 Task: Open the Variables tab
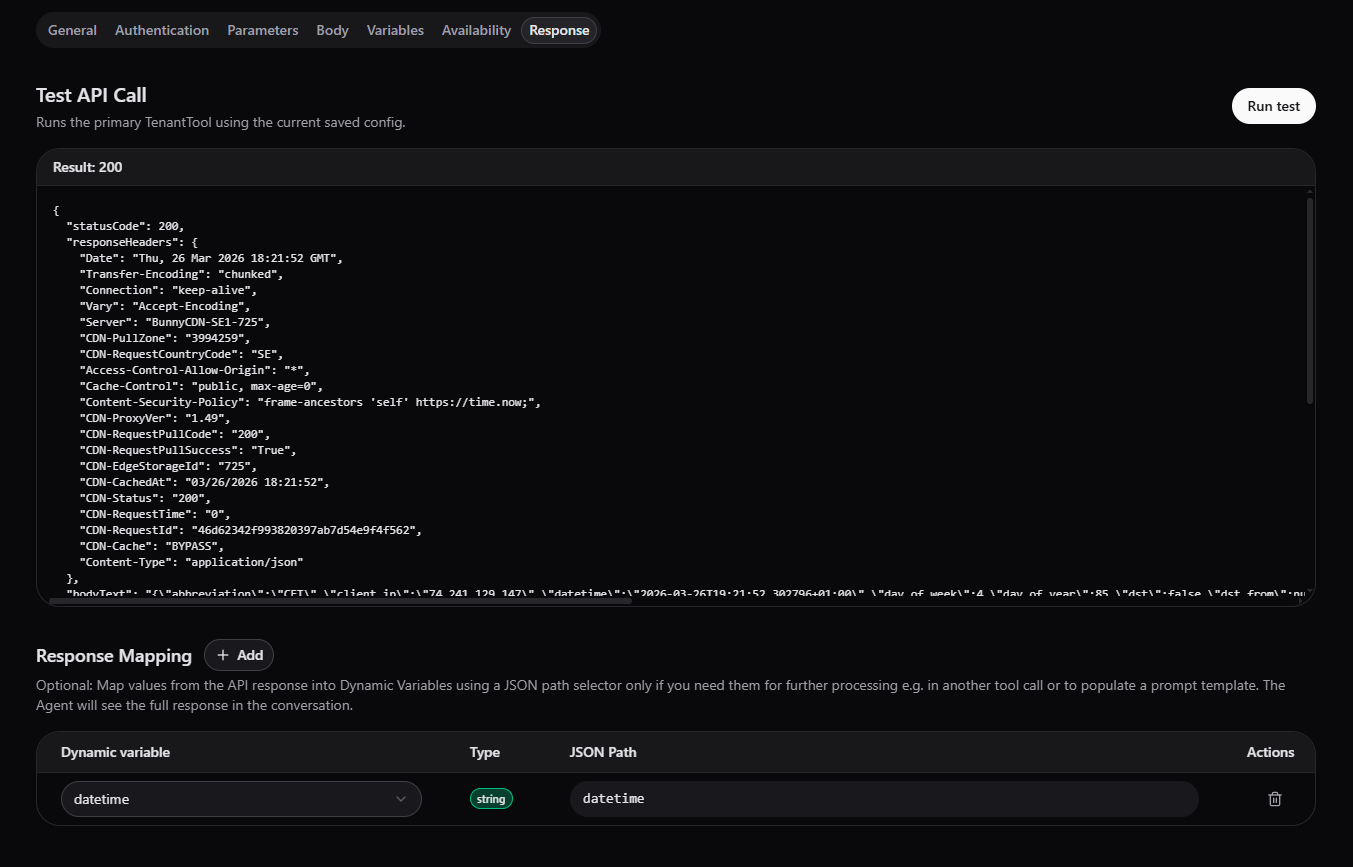pos(395,30)
